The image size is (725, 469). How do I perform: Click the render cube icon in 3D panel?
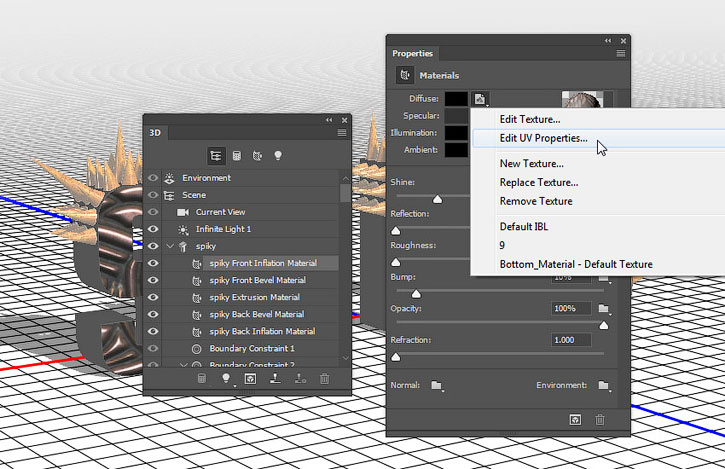[x=250, y=379]
